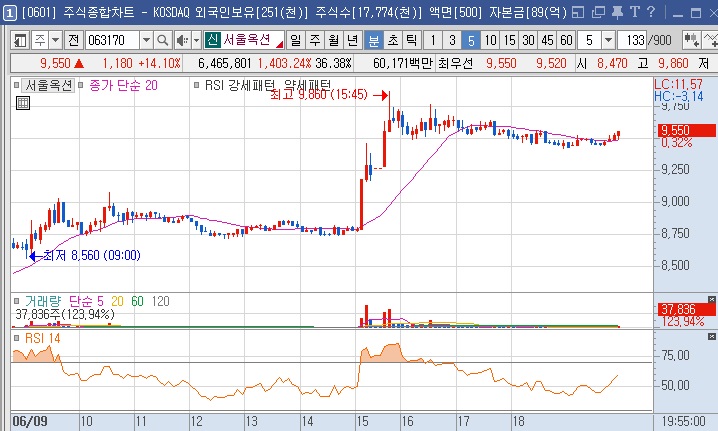The image size is (718, 431).
Task: Click the 최저 8,560 (09:00) low label
Action: coord(92,255)
